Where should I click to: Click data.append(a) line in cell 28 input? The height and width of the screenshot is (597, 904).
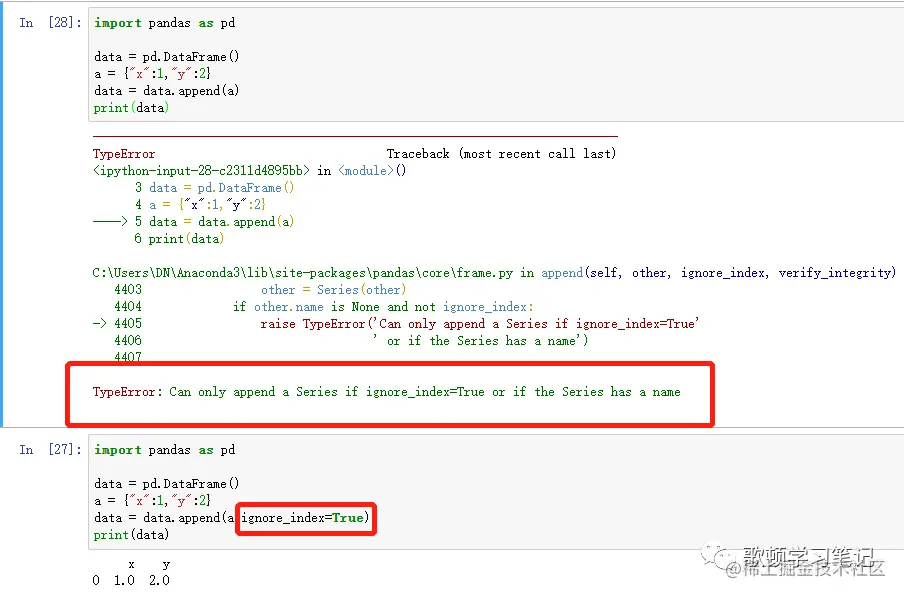click(167, 90)
